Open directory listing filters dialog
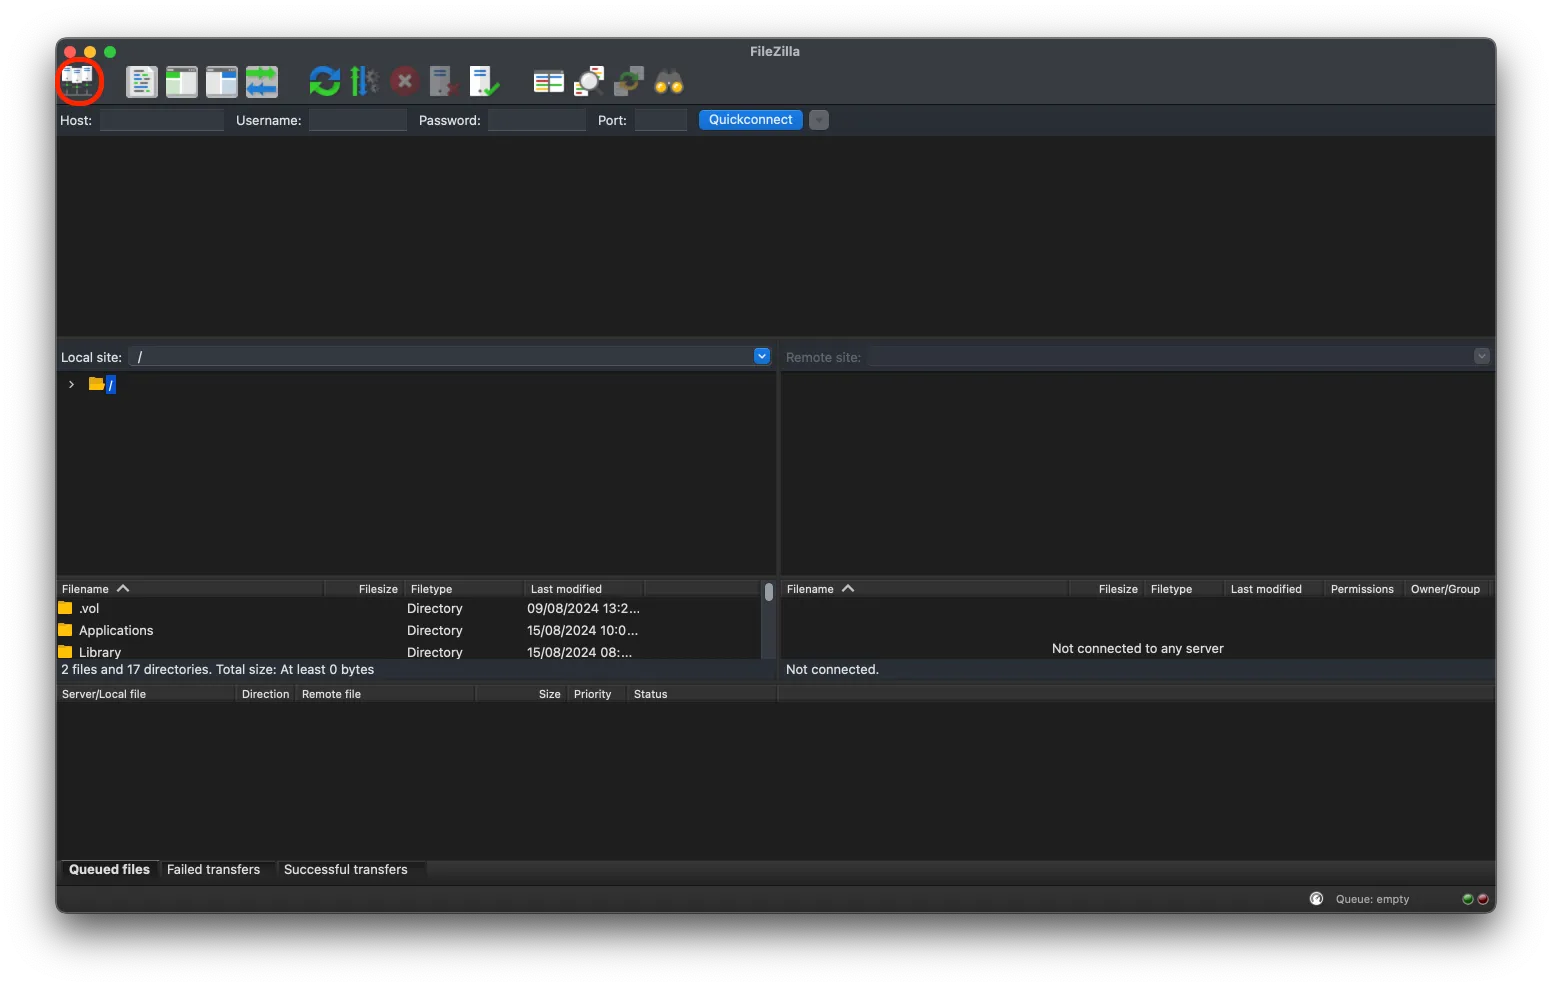The width and height of the screenshot is (1552, 987). click(549, 81)
